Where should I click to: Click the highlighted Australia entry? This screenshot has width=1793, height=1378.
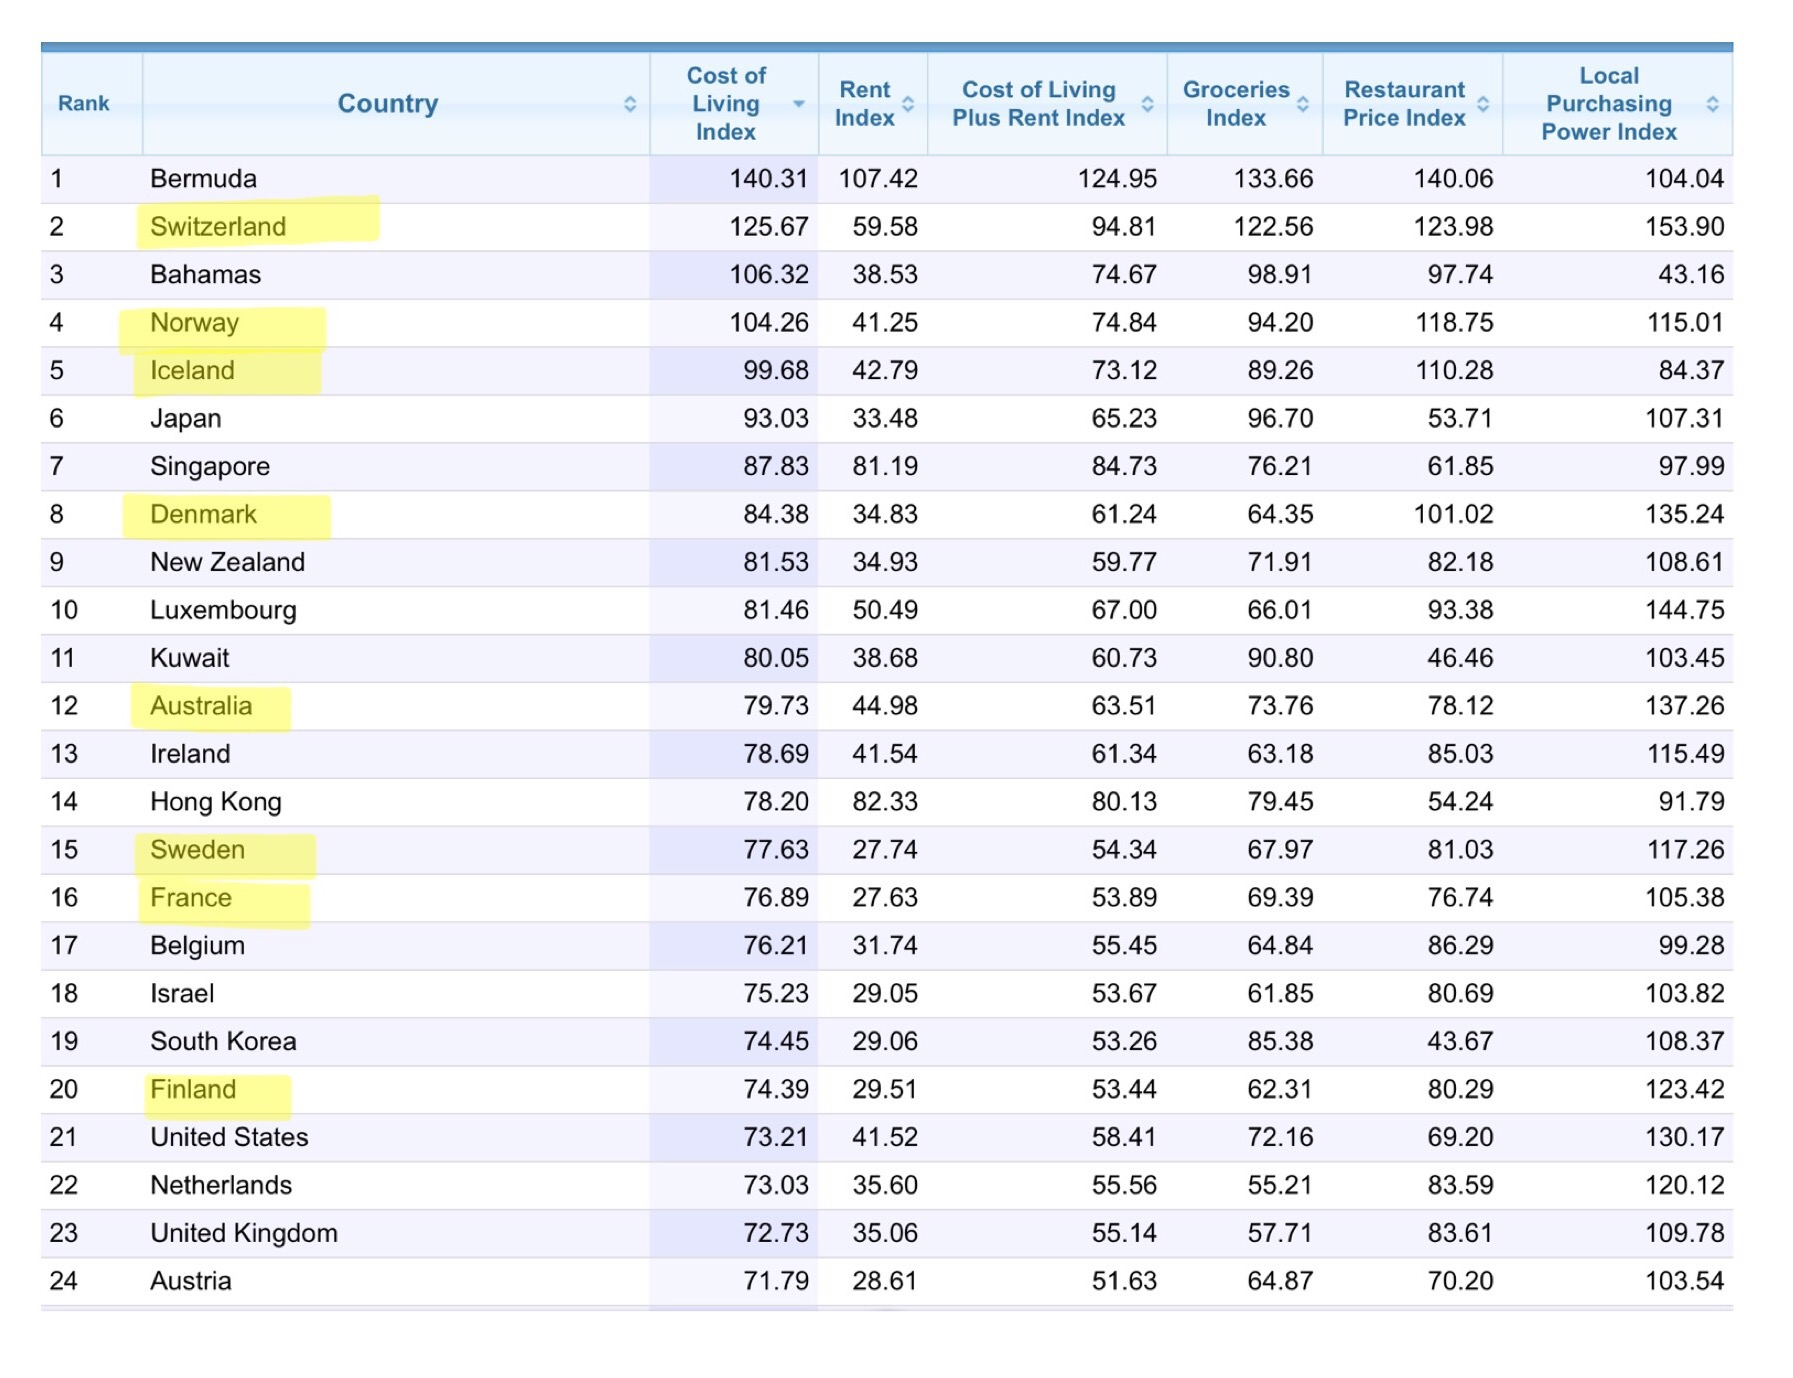[201, 707]
